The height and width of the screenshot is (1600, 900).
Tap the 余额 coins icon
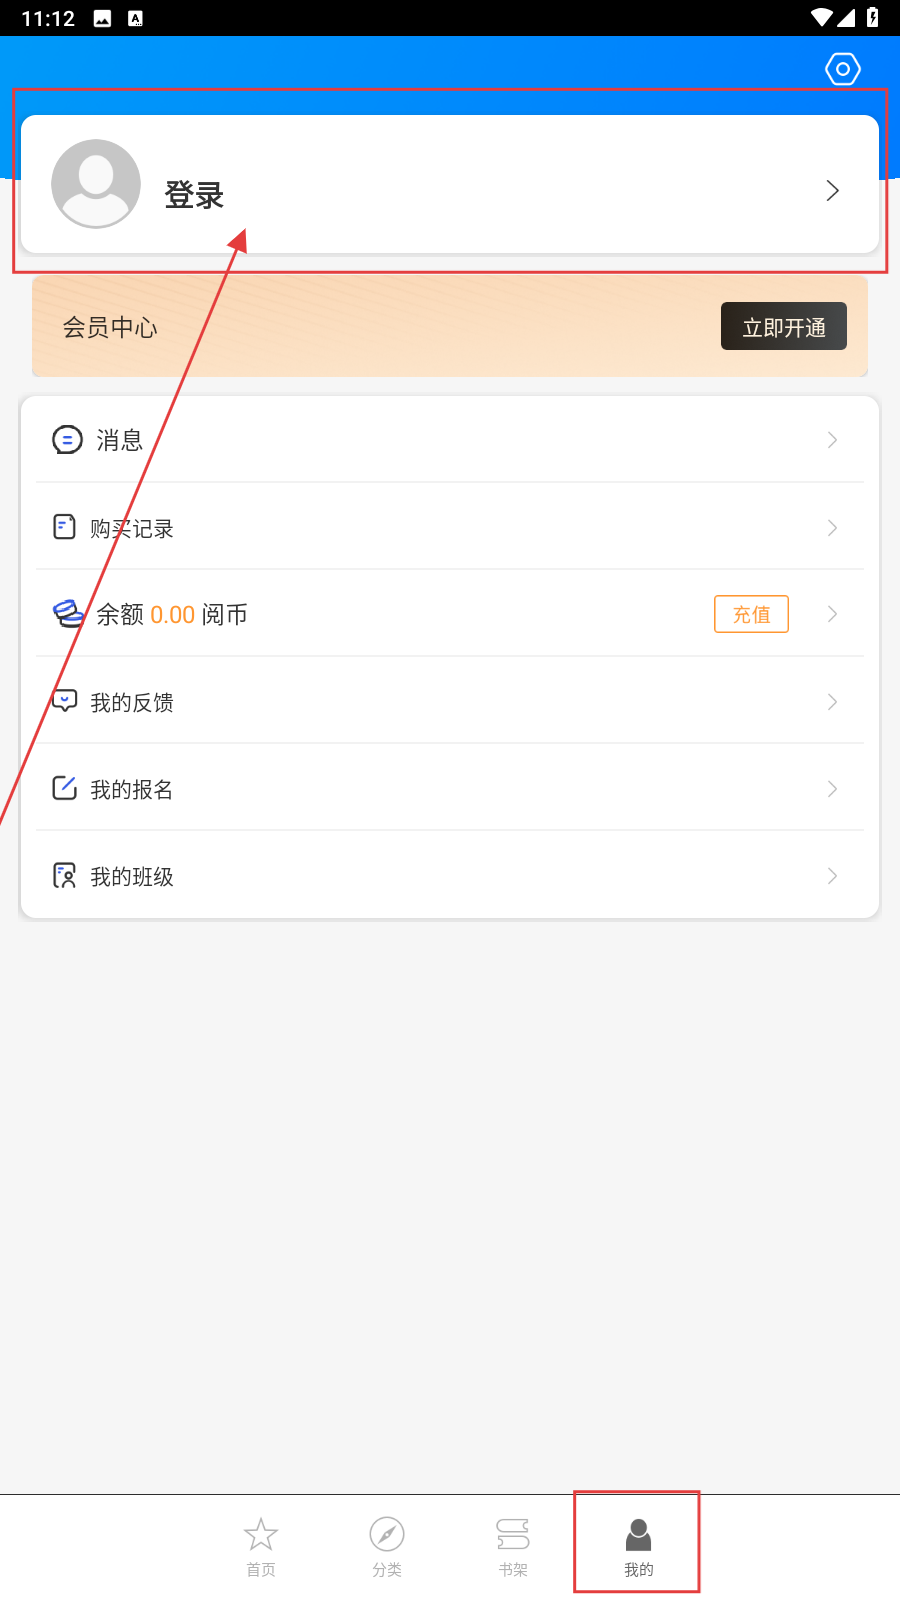[68, 613]
